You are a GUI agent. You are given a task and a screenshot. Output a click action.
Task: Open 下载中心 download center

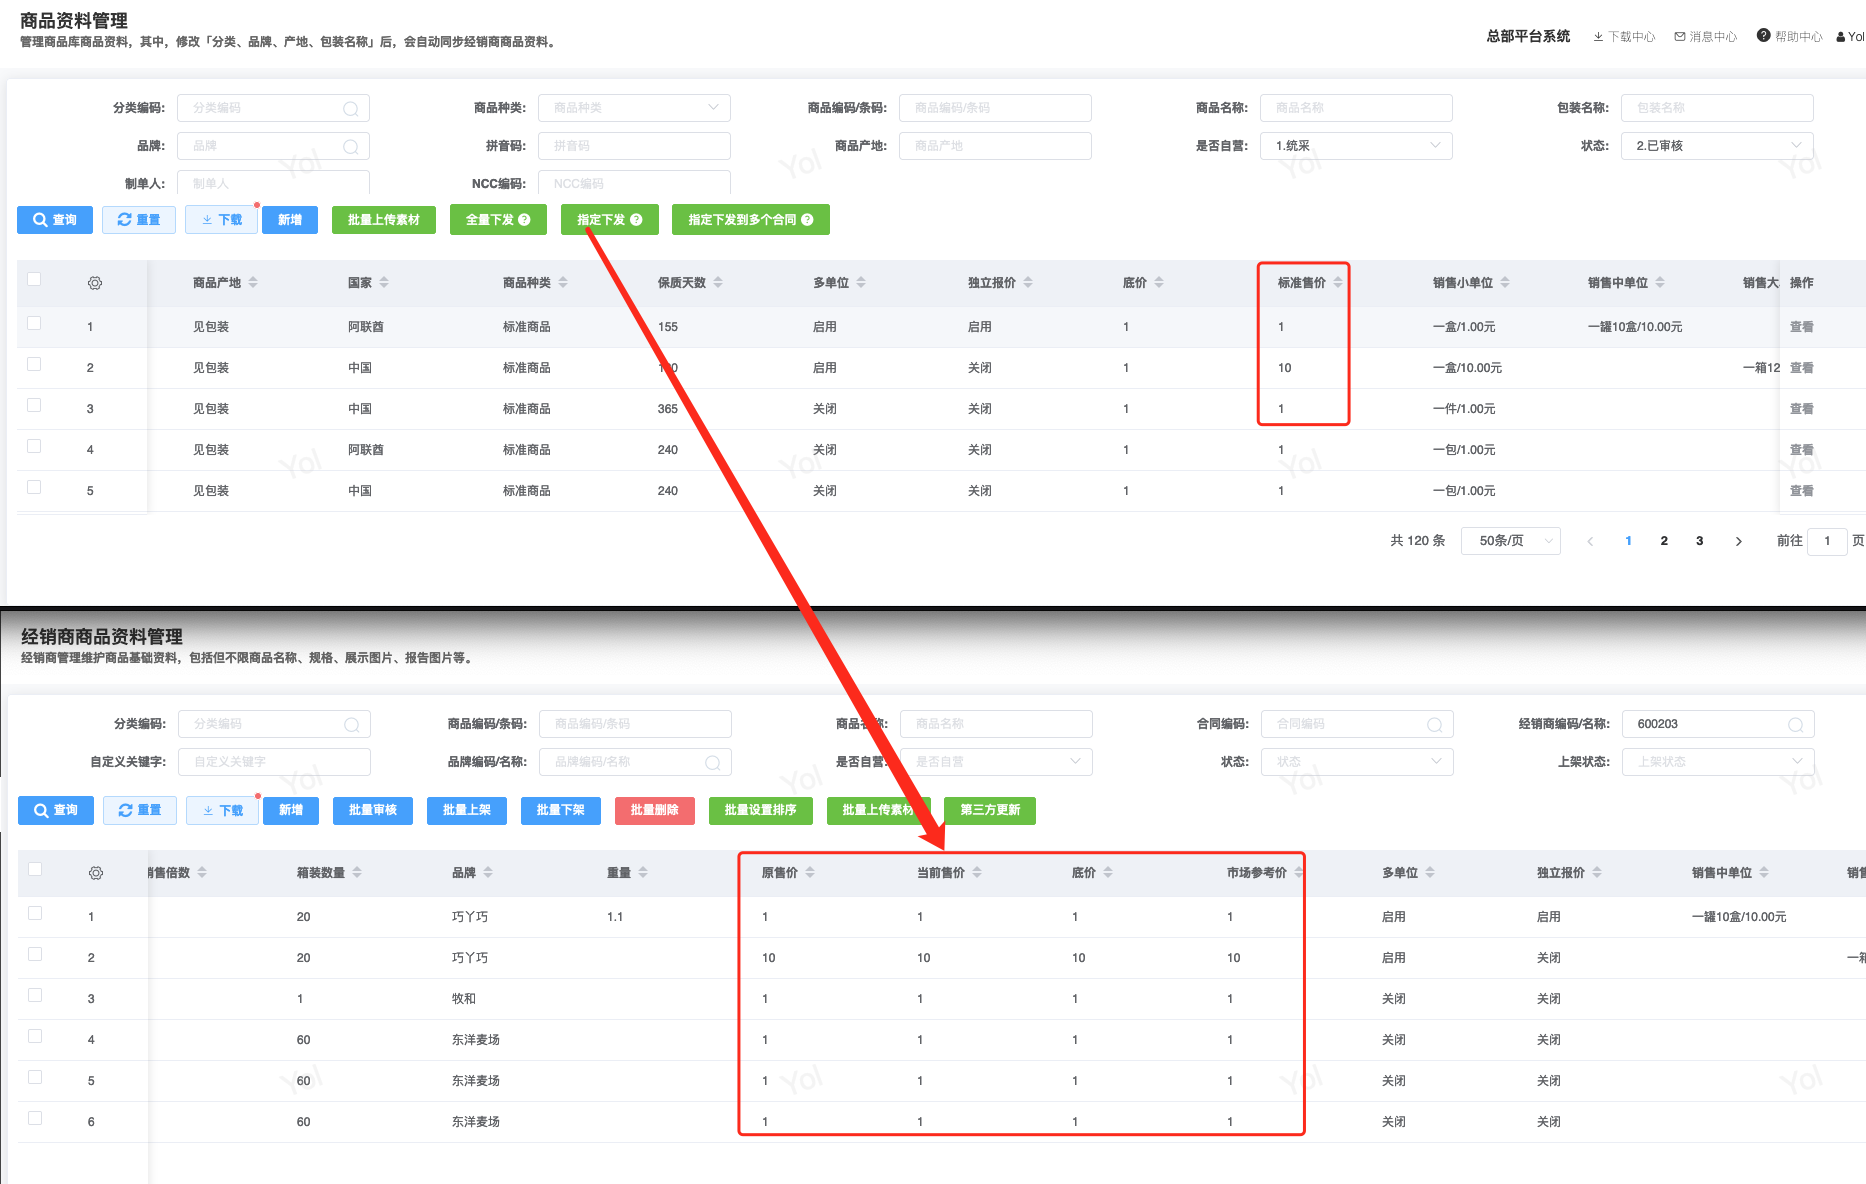pos(1624,37)
